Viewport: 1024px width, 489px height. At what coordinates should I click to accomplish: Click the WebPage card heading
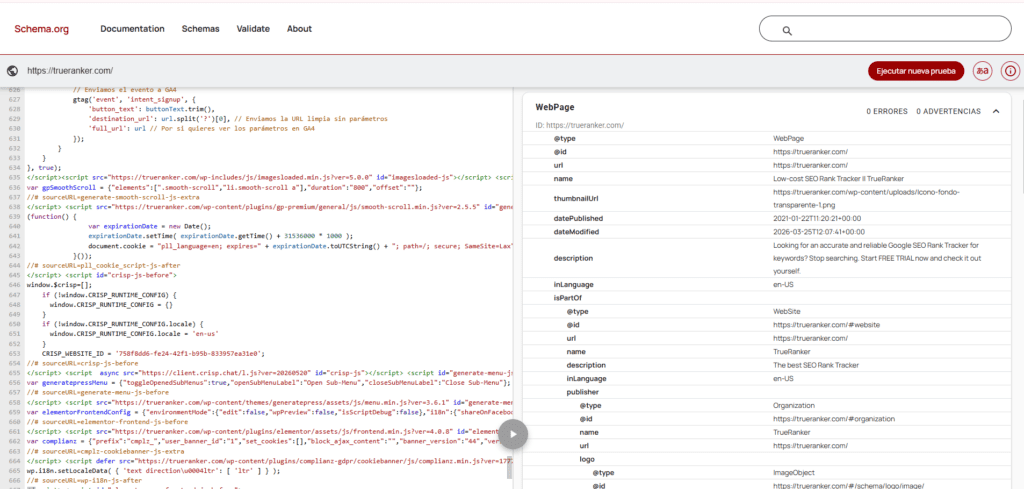[x=554, y=107]
